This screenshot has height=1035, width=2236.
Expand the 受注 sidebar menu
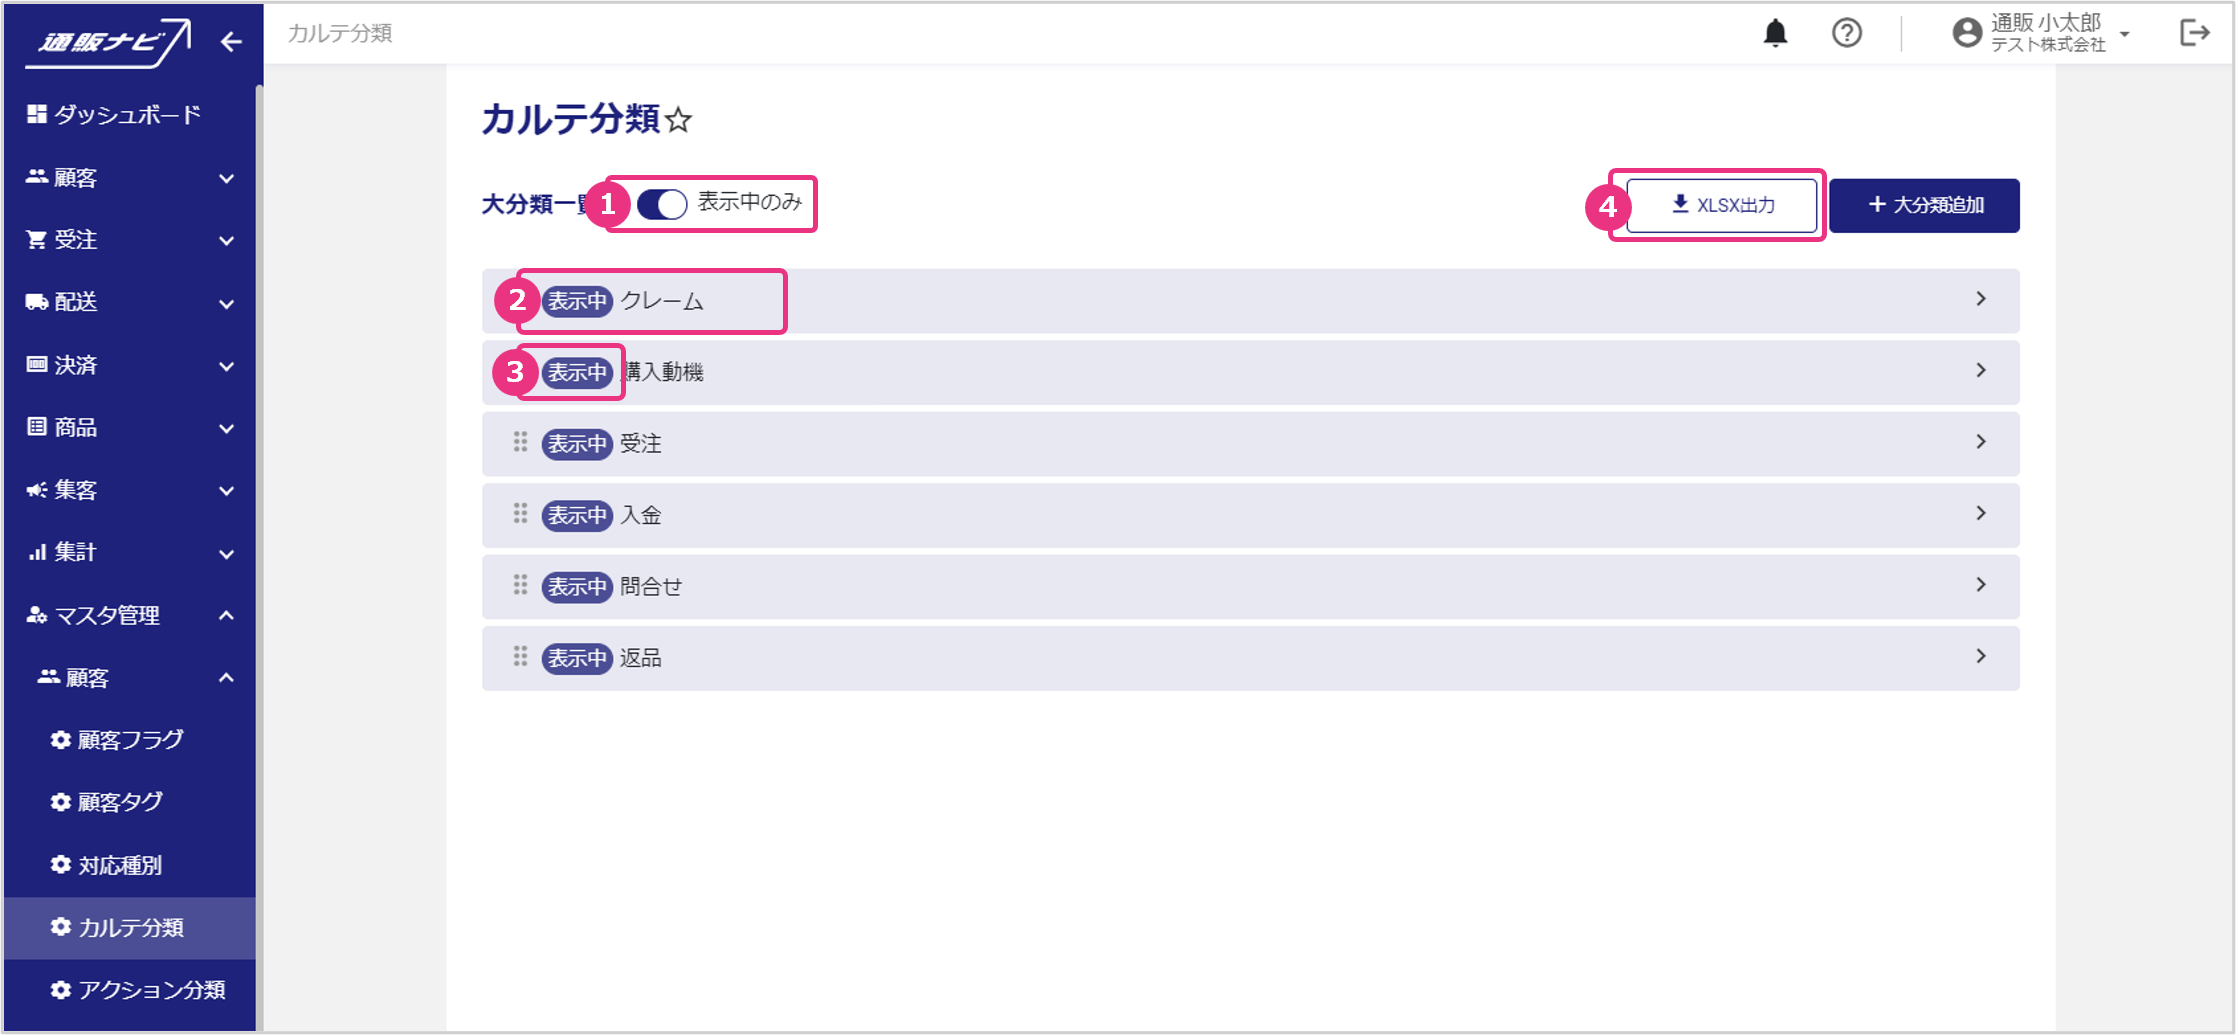(227, 240)
